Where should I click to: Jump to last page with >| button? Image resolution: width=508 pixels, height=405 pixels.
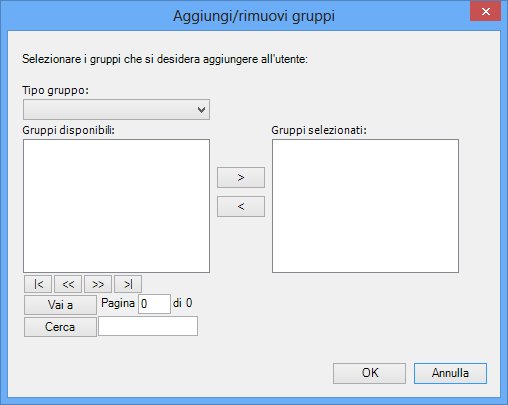(x=128, y=284)
